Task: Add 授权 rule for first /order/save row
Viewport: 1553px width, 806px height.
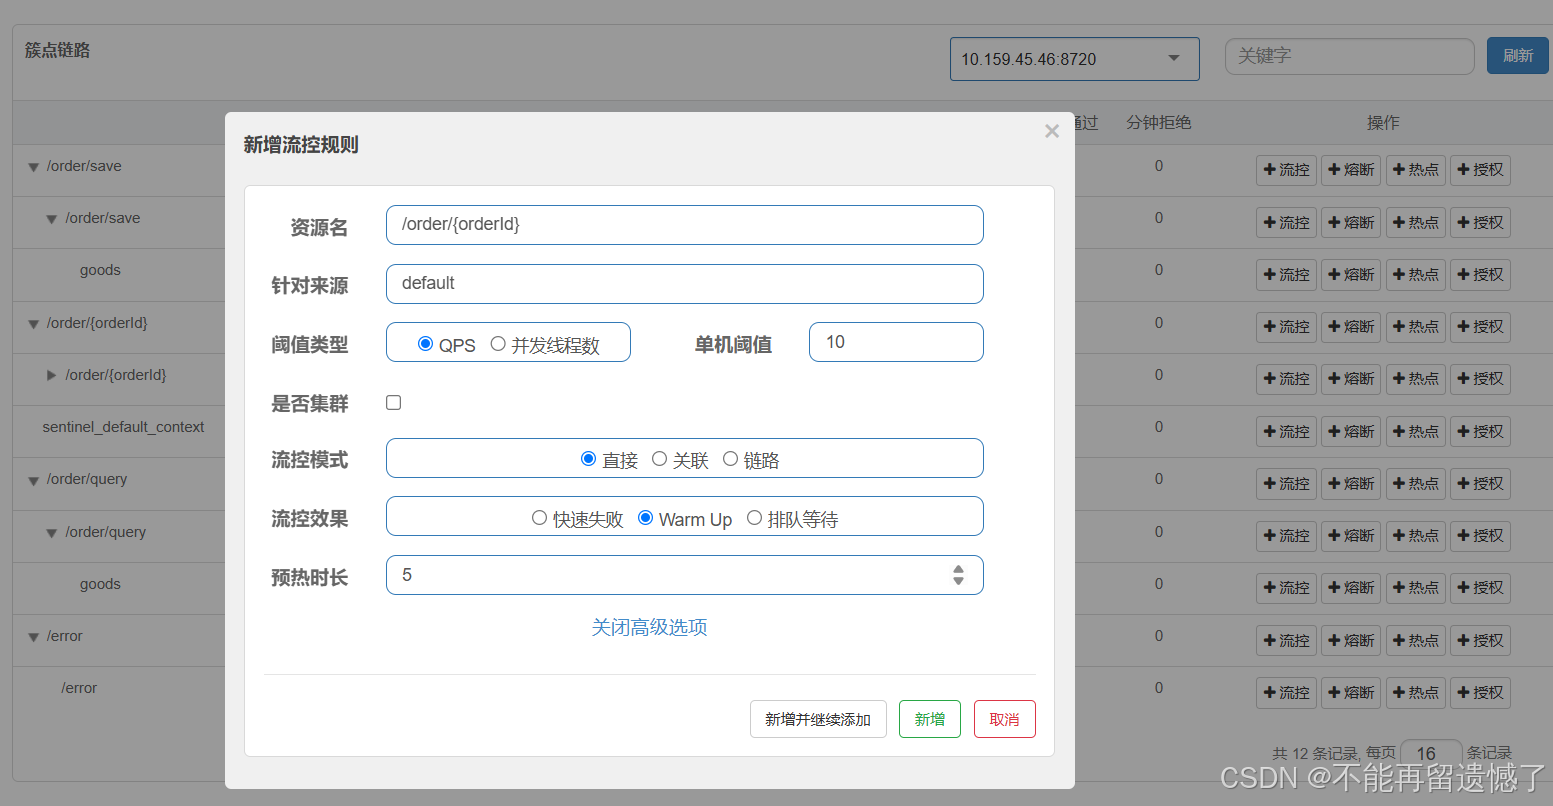Action: (x=1481, y=170)
